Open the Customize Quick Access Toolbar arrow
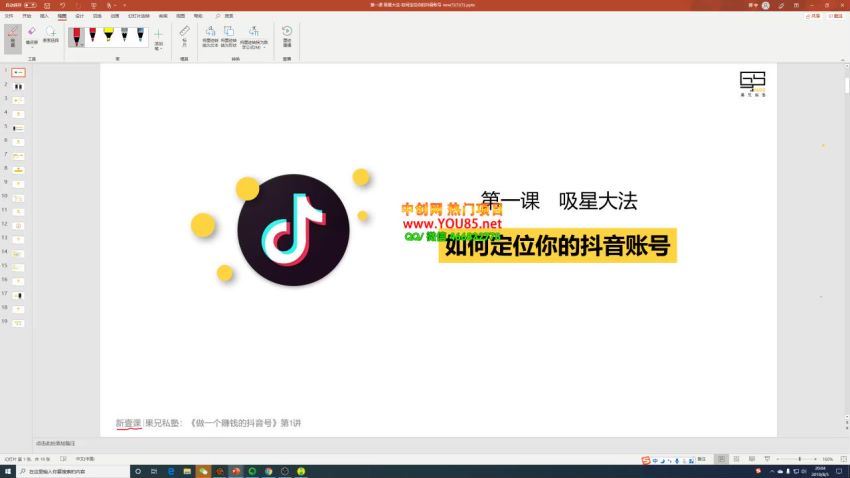Image resolution: width=850 pixels, height=478 pixels. [x=125, y=5]
